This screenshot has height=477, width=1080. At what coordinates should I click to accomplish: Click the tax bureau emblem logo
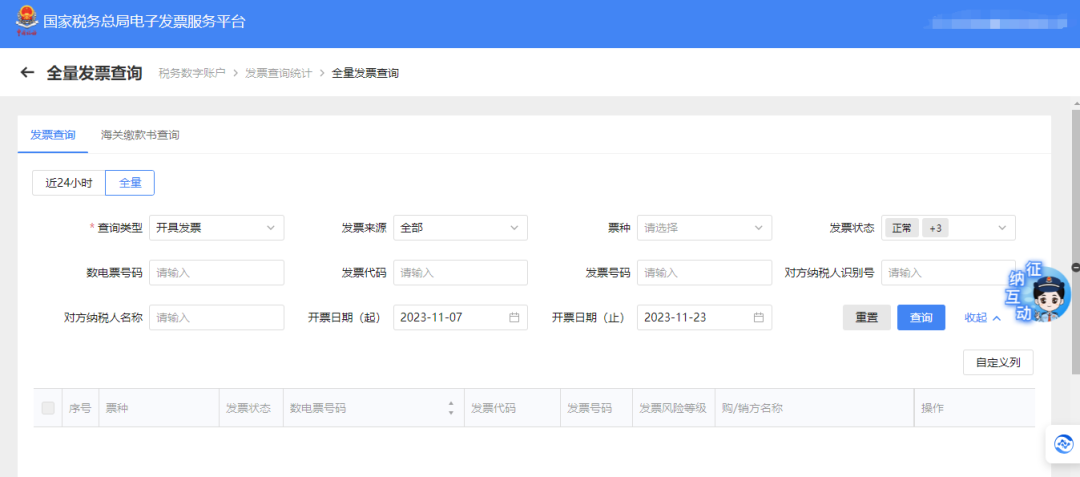(x=23, y=22)
